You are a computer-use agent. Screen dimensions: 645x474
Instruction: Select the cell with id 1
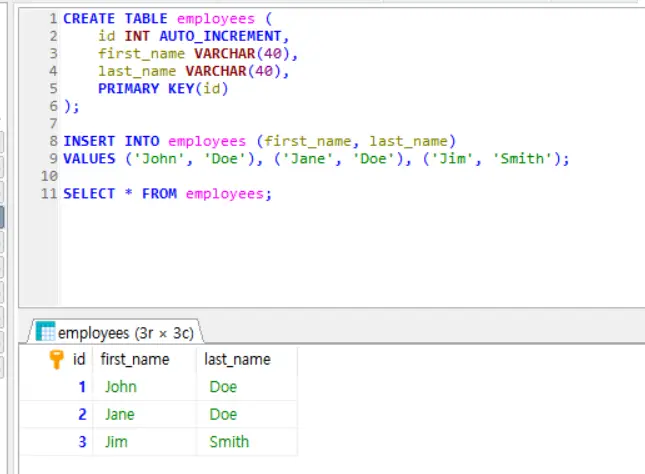point(56,387)
